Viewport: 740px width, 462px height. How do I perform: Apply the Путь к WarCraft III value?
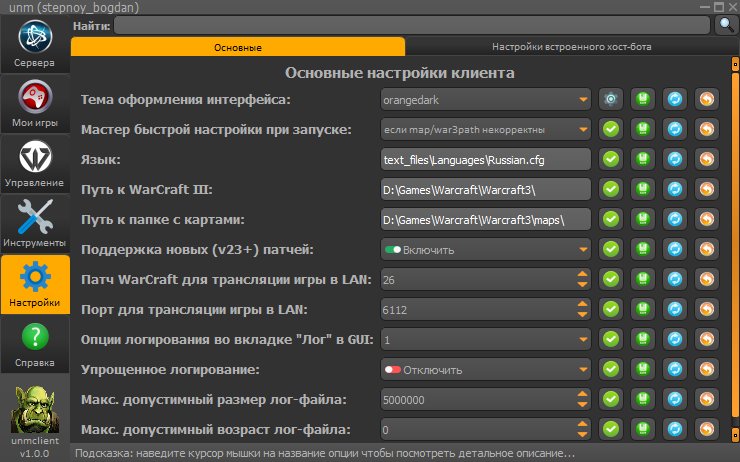tap(611, 189)
